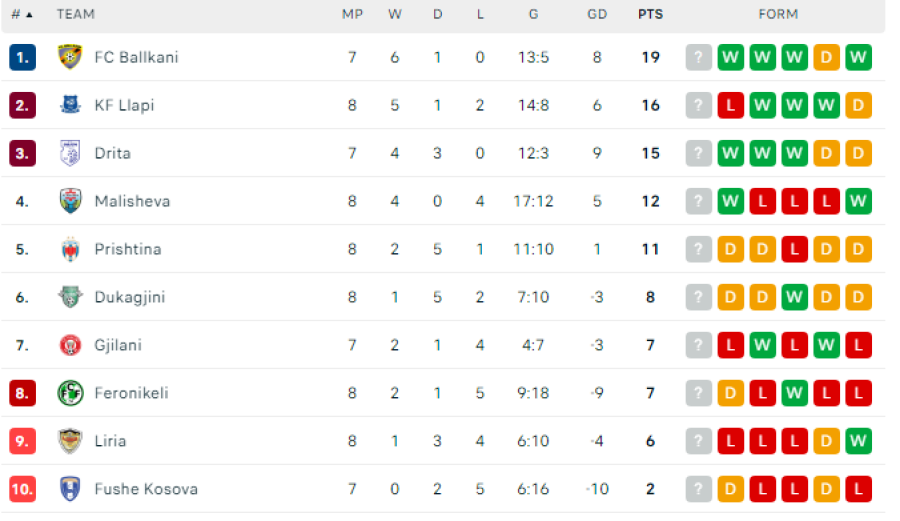
Task: Sort standings by GD column header
Action: pos(597,14)
